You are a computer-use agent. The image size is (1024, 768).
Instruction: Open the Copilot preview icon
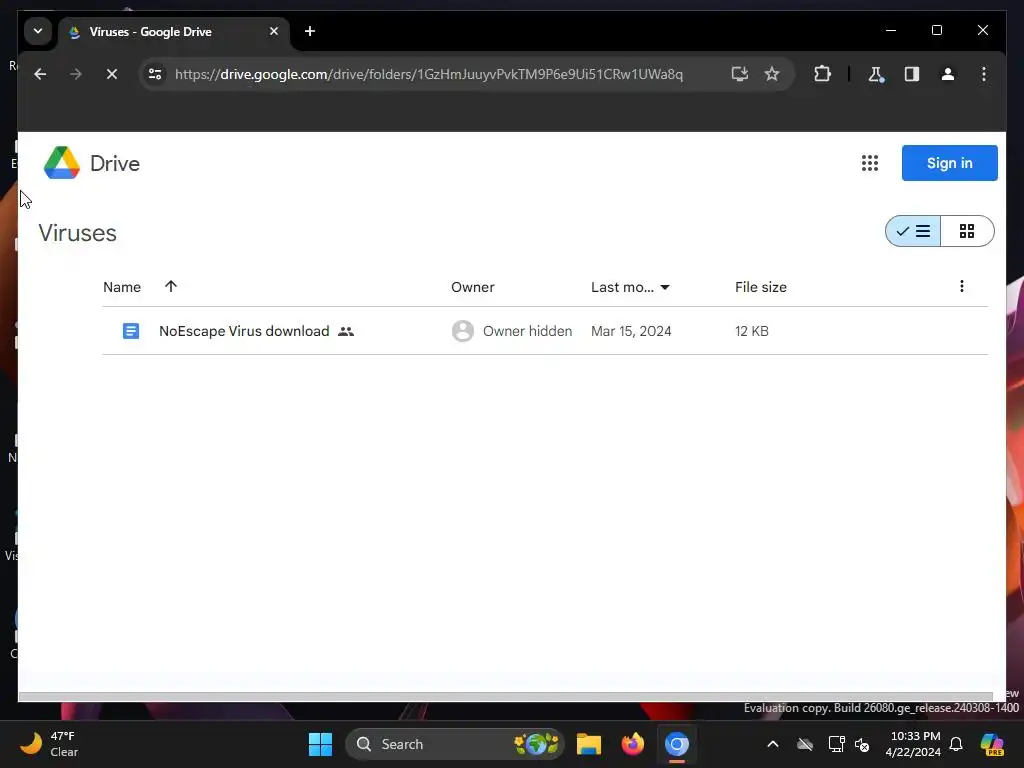pos(992,744)
